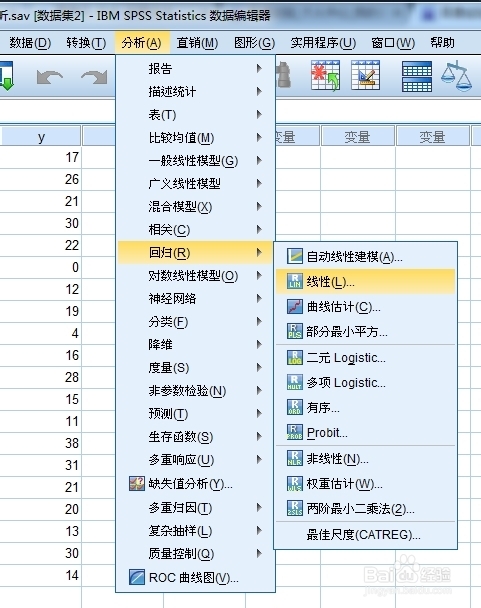Screen dimensions: 481x608
Task: Choose 权重估计(W)... menu entry
Action: (x=365, y=483)
